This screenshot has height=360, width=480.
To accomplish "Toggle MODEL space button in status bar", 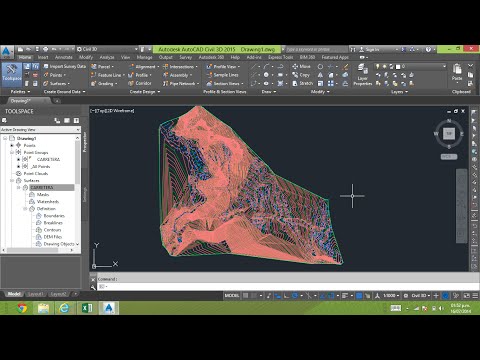I will 232,295.
